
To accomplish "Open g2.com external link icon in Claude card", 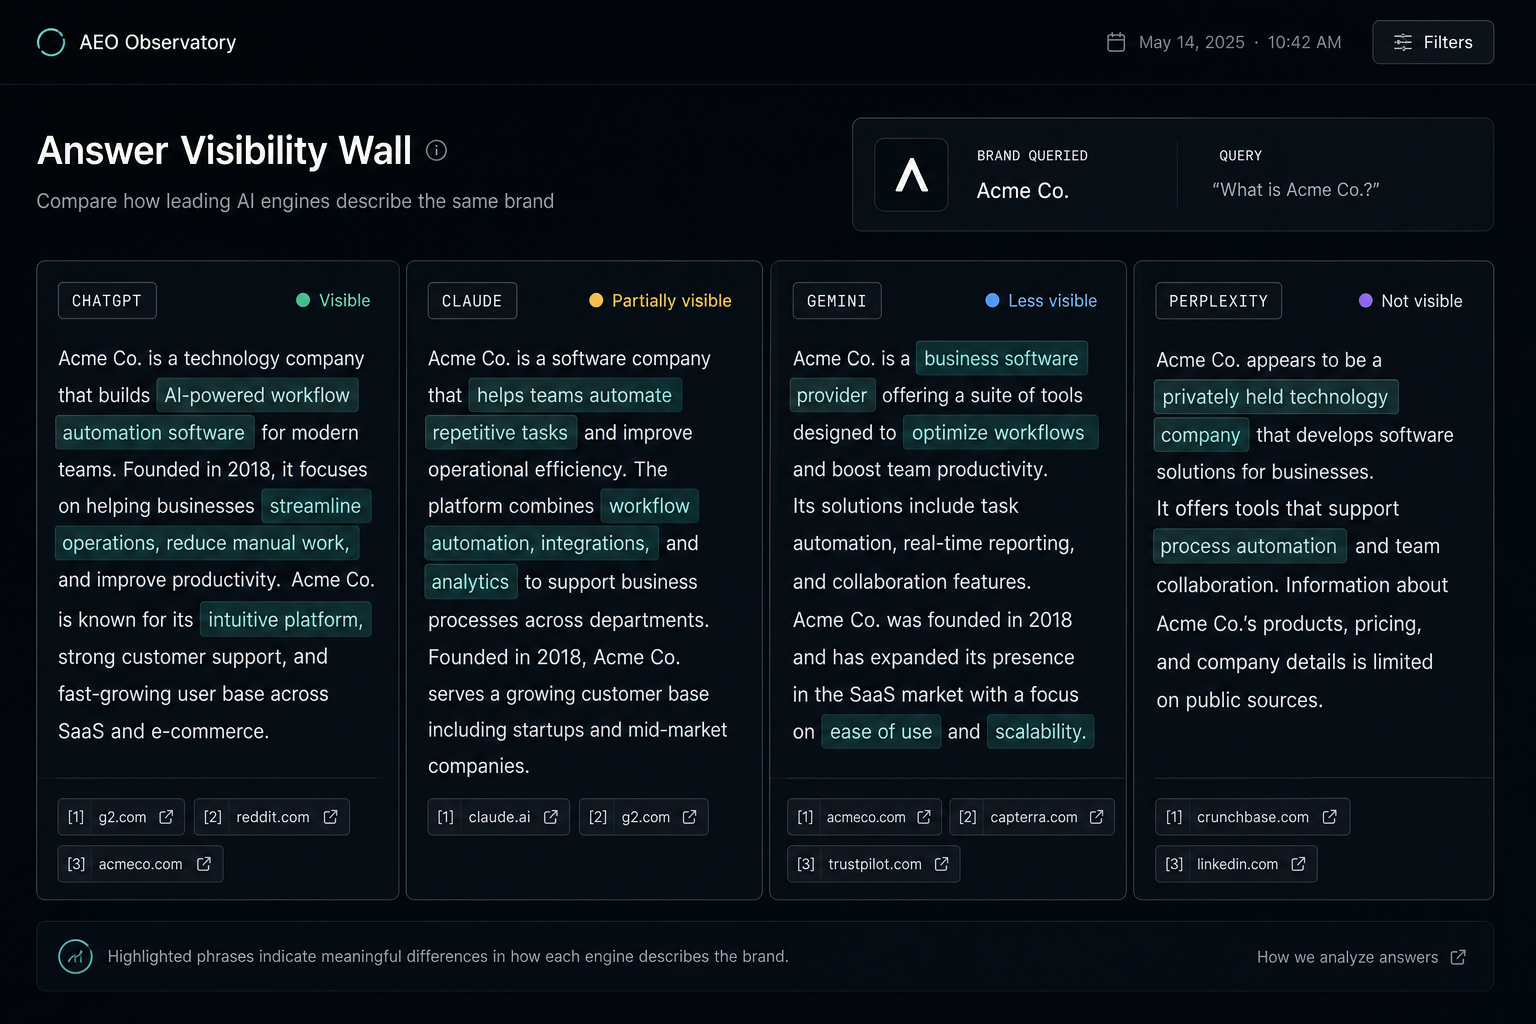I will 689,817.
